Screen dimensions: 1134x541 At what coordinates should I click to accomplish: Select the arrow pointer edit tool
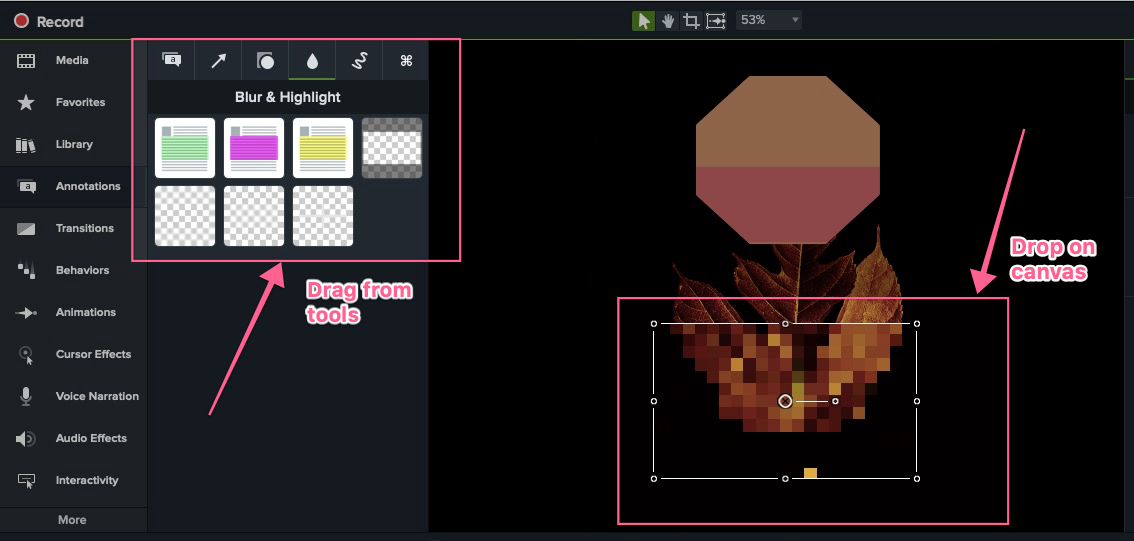(643, 21)
